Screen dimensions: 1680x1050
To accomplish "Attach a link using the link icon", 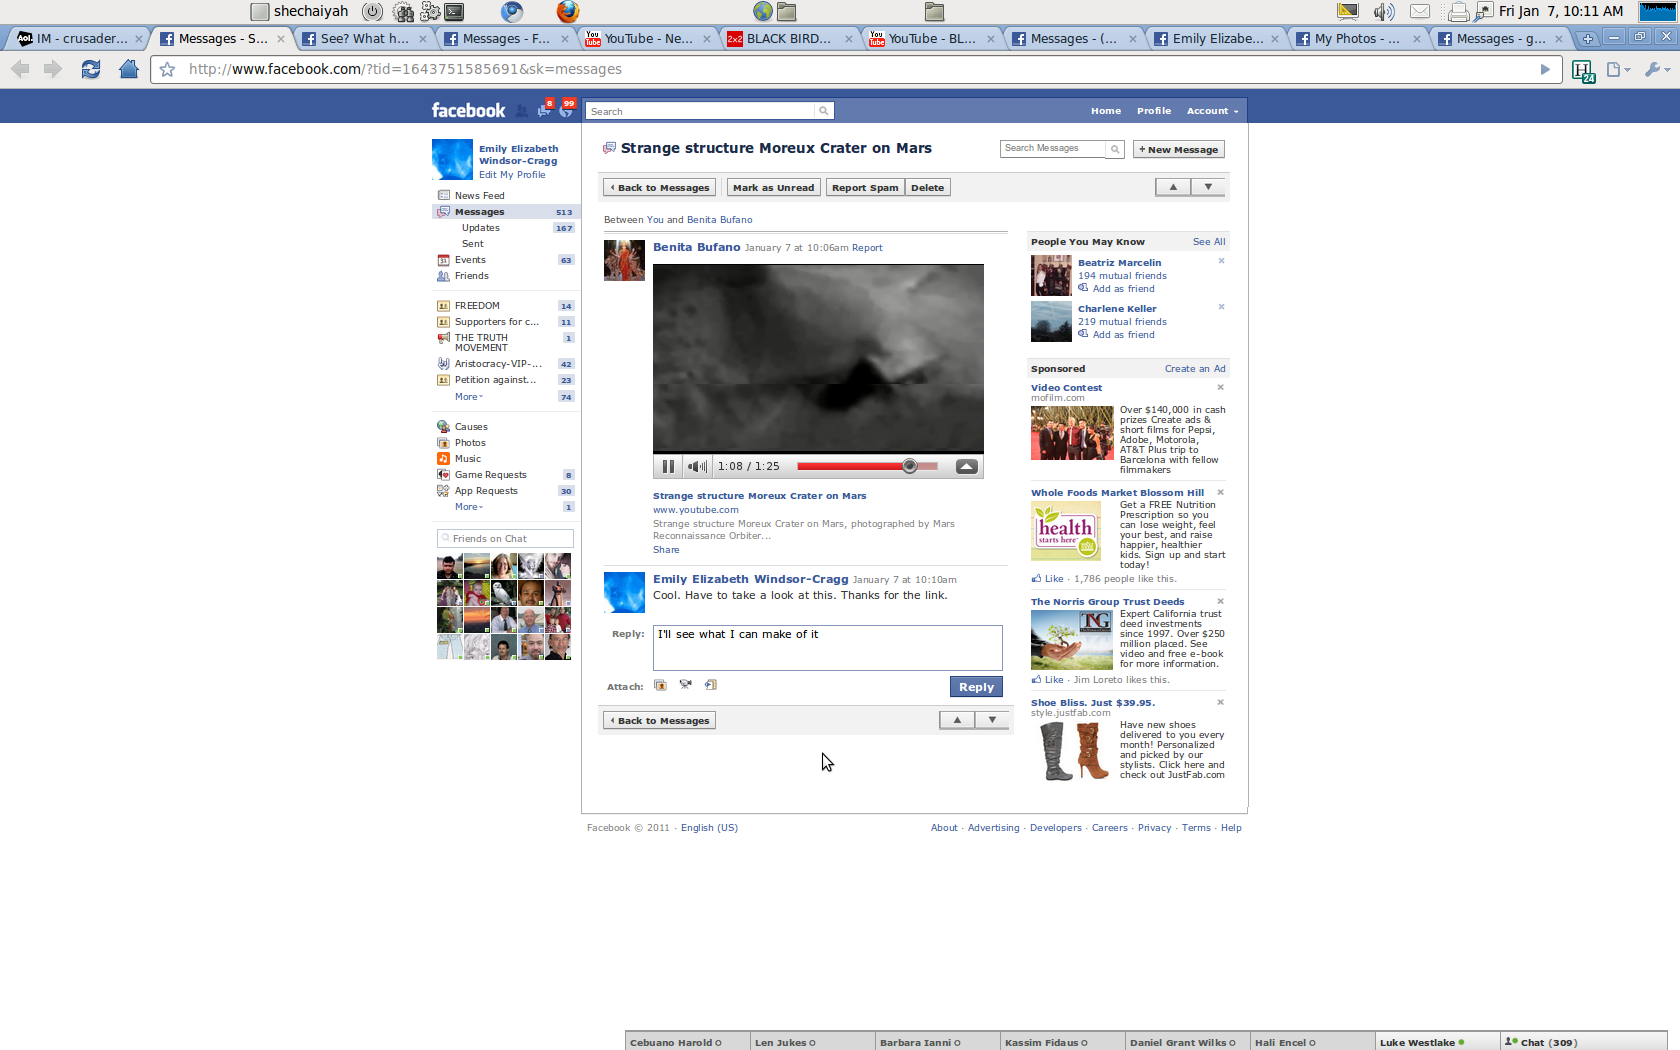I will [x=710, y=685].
